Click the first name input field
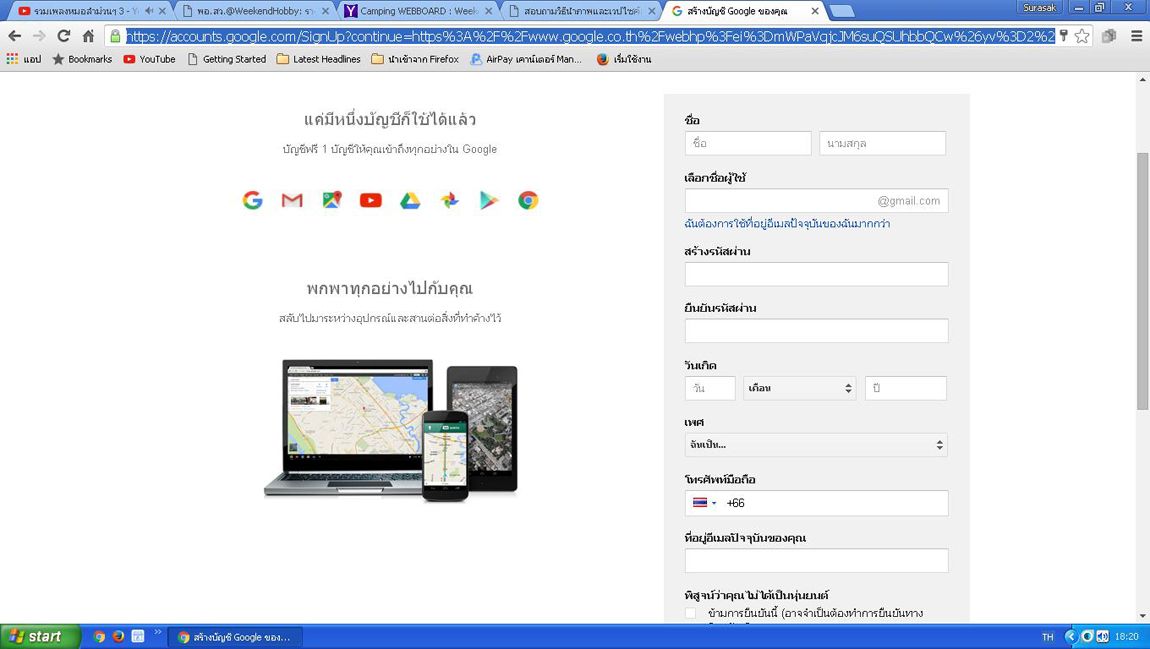1150x649 pixels. [x=748, y=144]
